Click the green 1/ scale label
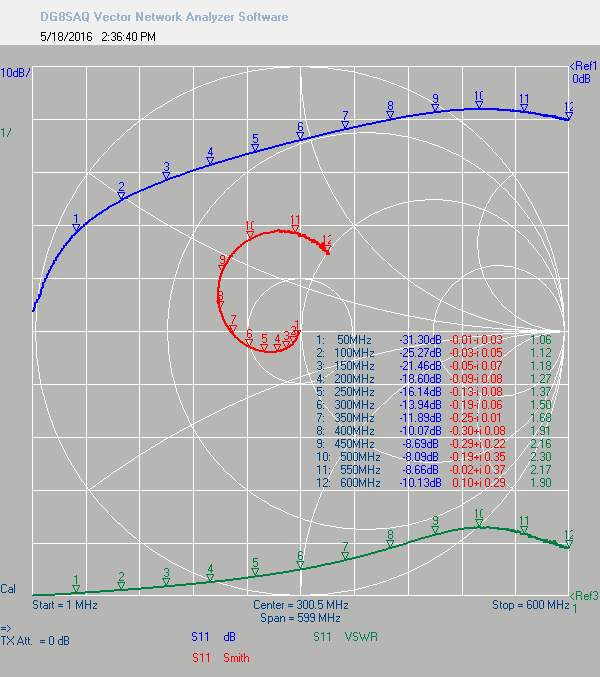 click(x=6, y=133)
